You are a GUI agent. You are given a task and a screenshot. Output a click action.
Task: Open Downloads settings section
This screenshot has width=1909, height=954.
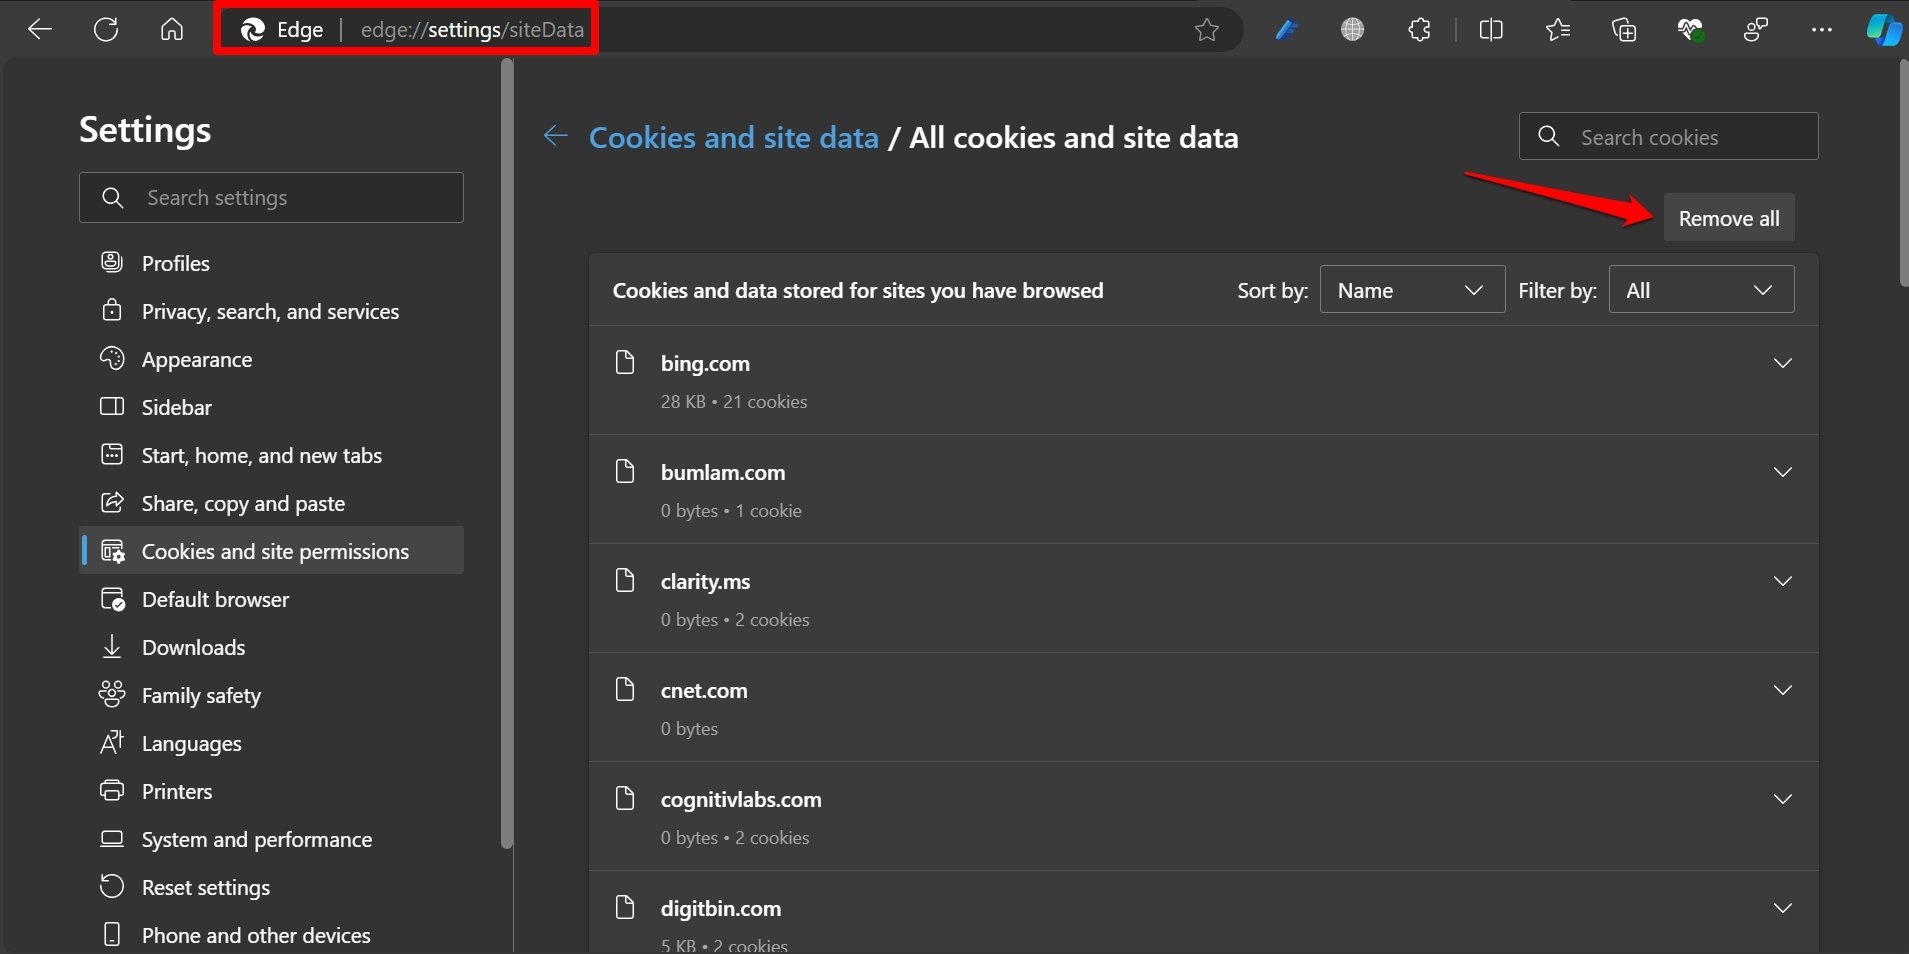pos(271,647)
